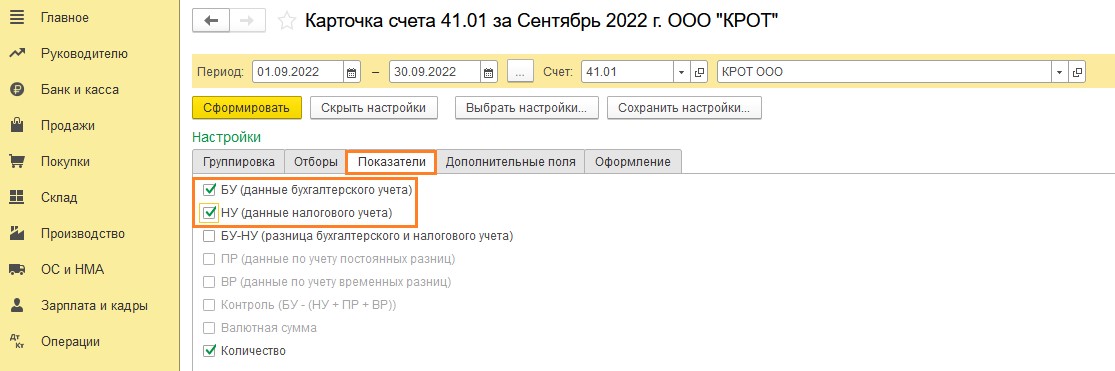Open the account 41.01 selection form icon
The height and width of the screenshot is (371, 1115).
[x=699, y=72]
